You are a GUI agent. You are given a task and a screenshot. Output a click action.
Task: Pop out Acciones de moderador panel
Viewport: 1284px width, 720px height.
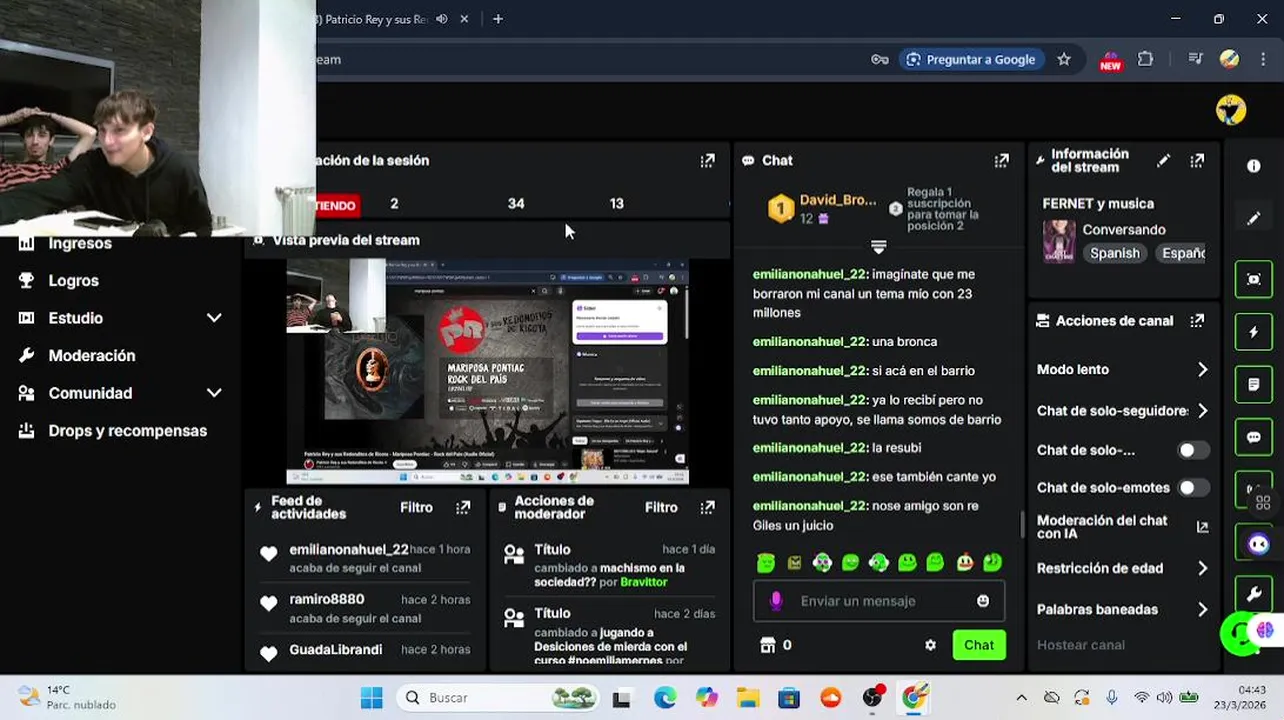click(707, 507)
